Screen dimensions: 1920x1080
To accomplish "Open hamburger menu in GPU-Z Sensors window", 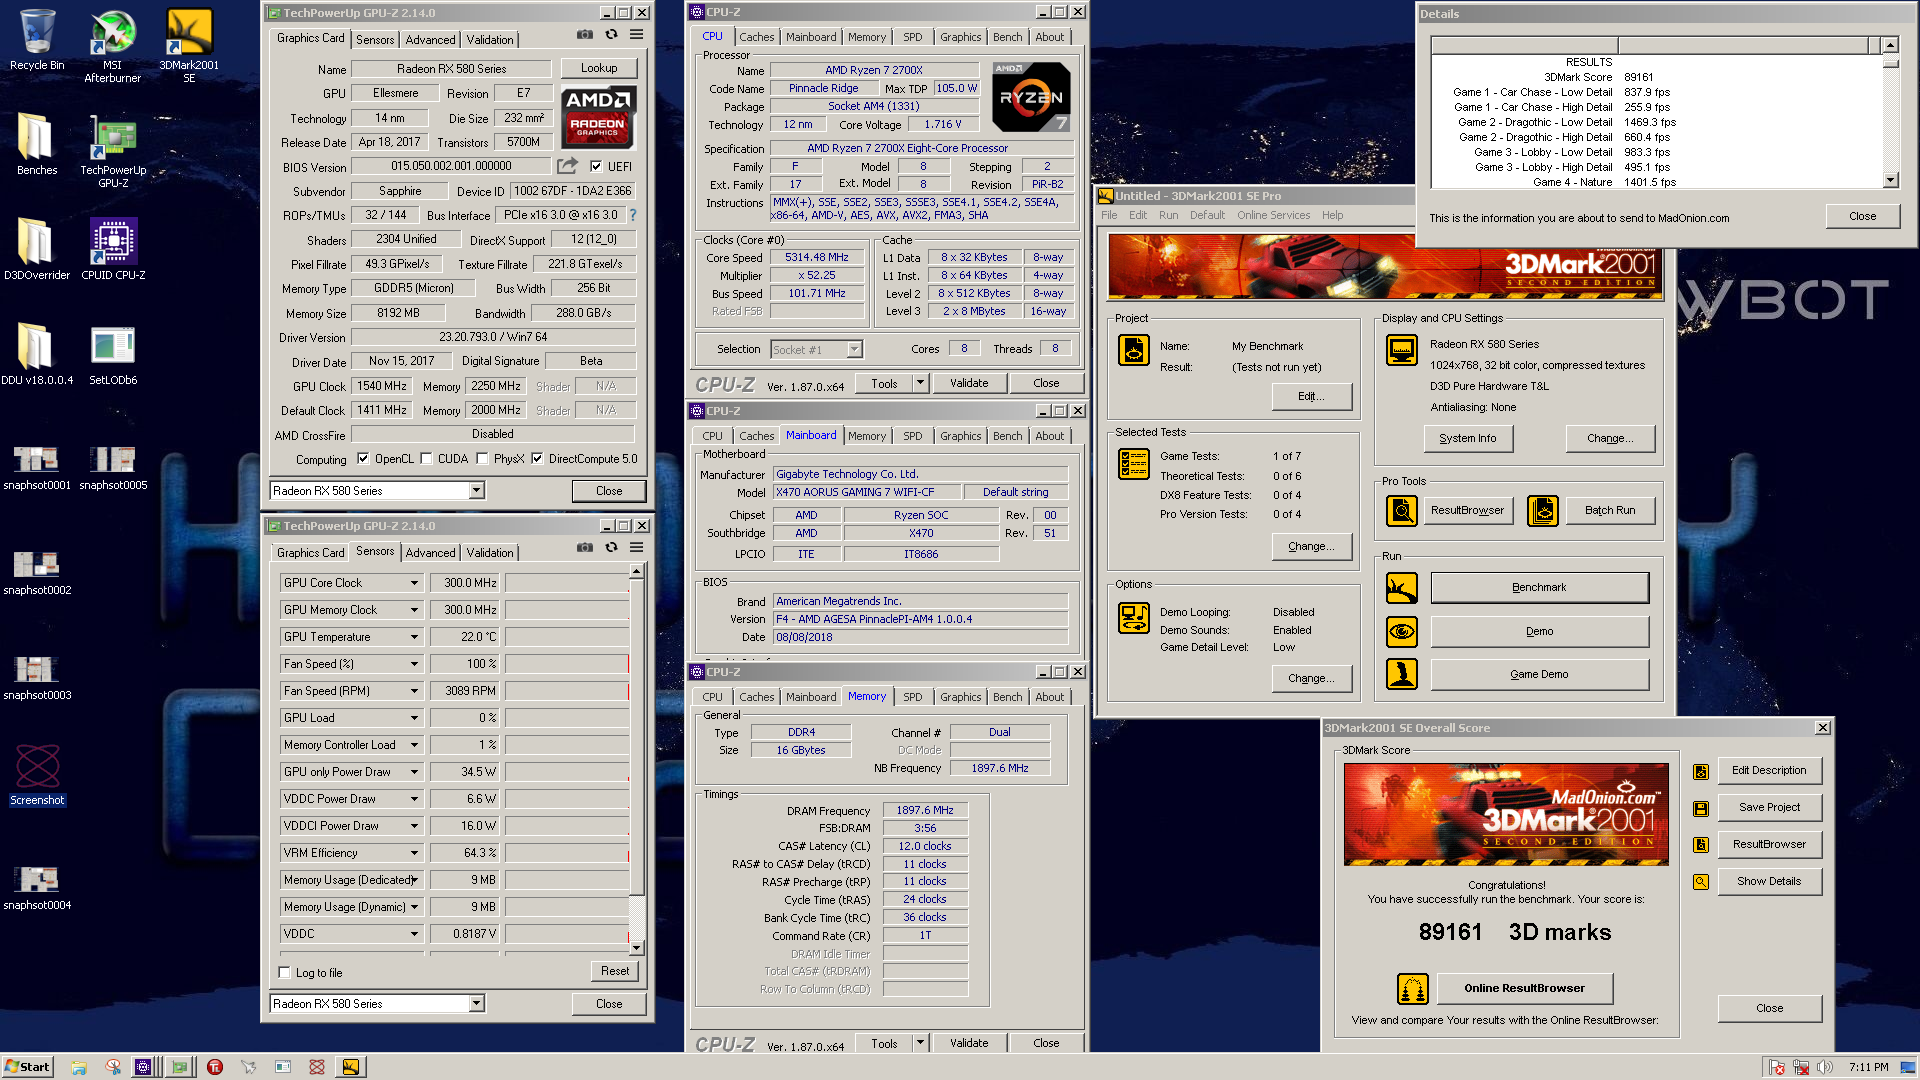I will pyautogui.click(x=636, y=548).
